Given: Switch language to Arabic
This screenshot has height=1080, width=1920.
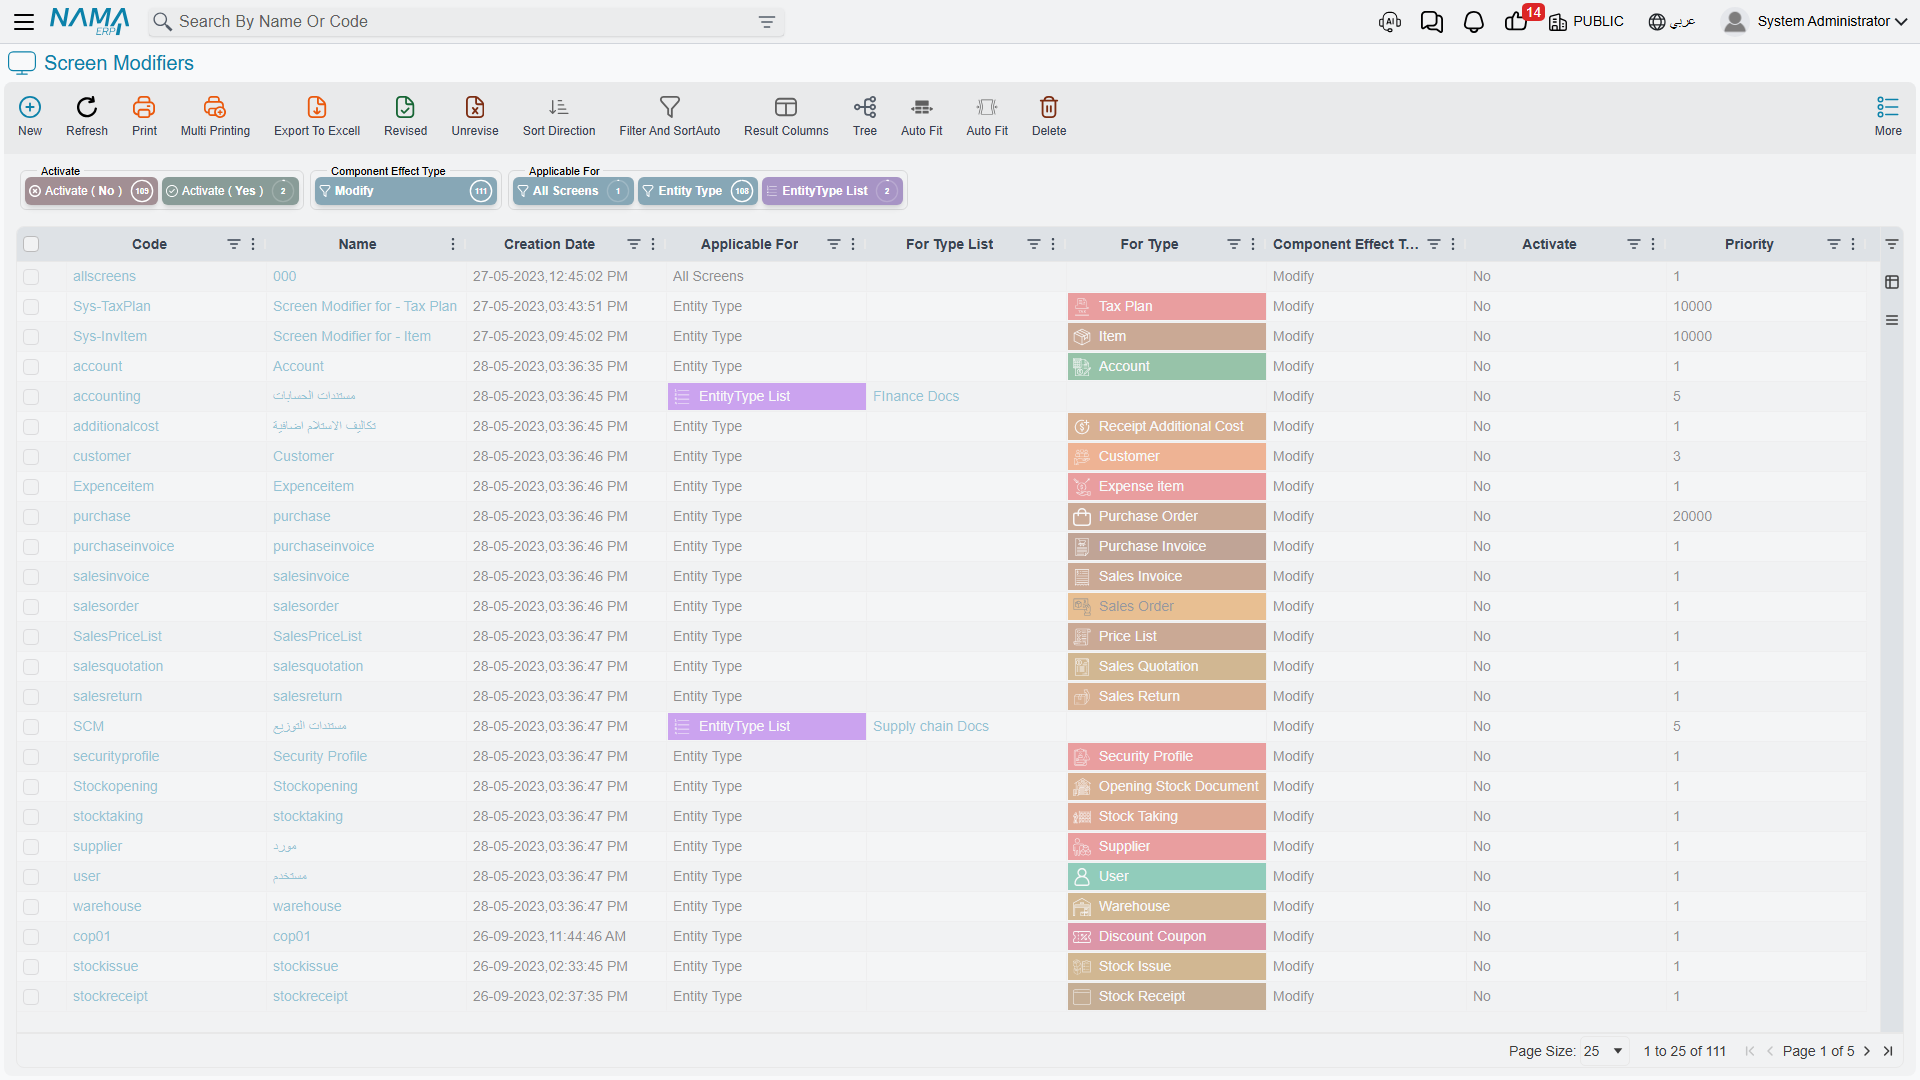Looking at the screenshot, I should pos(1671,21).
